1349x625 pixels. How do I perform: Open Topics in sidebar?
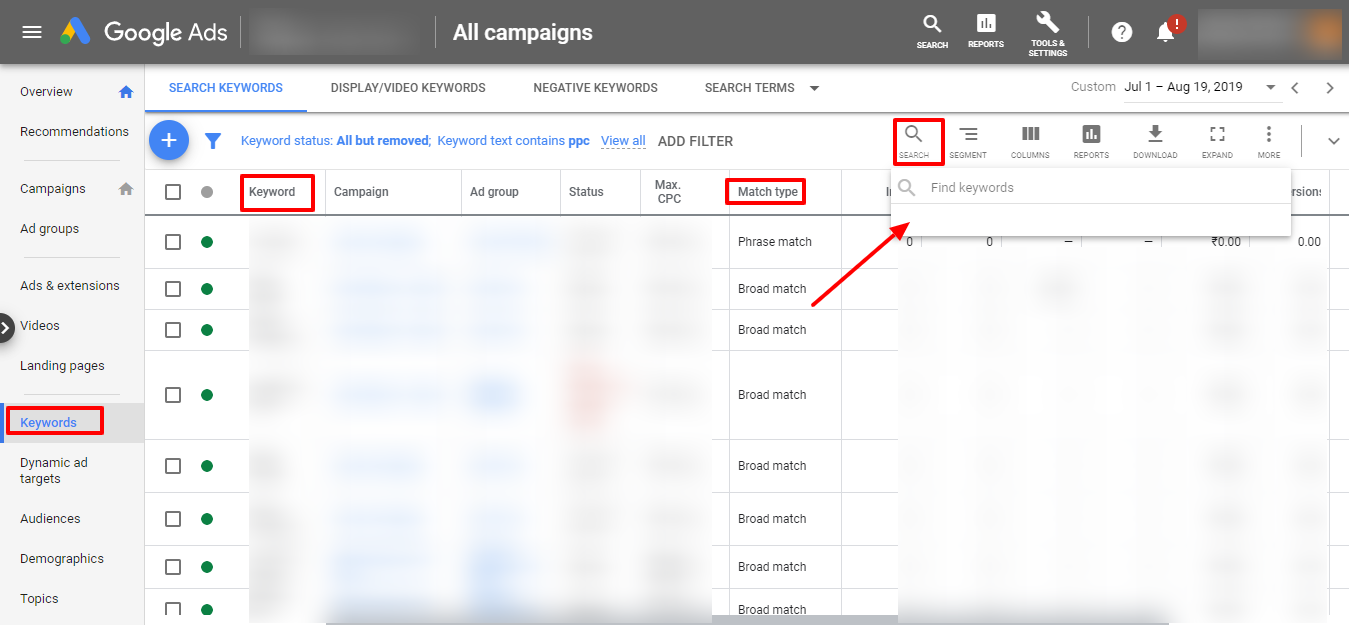point(39,599)
